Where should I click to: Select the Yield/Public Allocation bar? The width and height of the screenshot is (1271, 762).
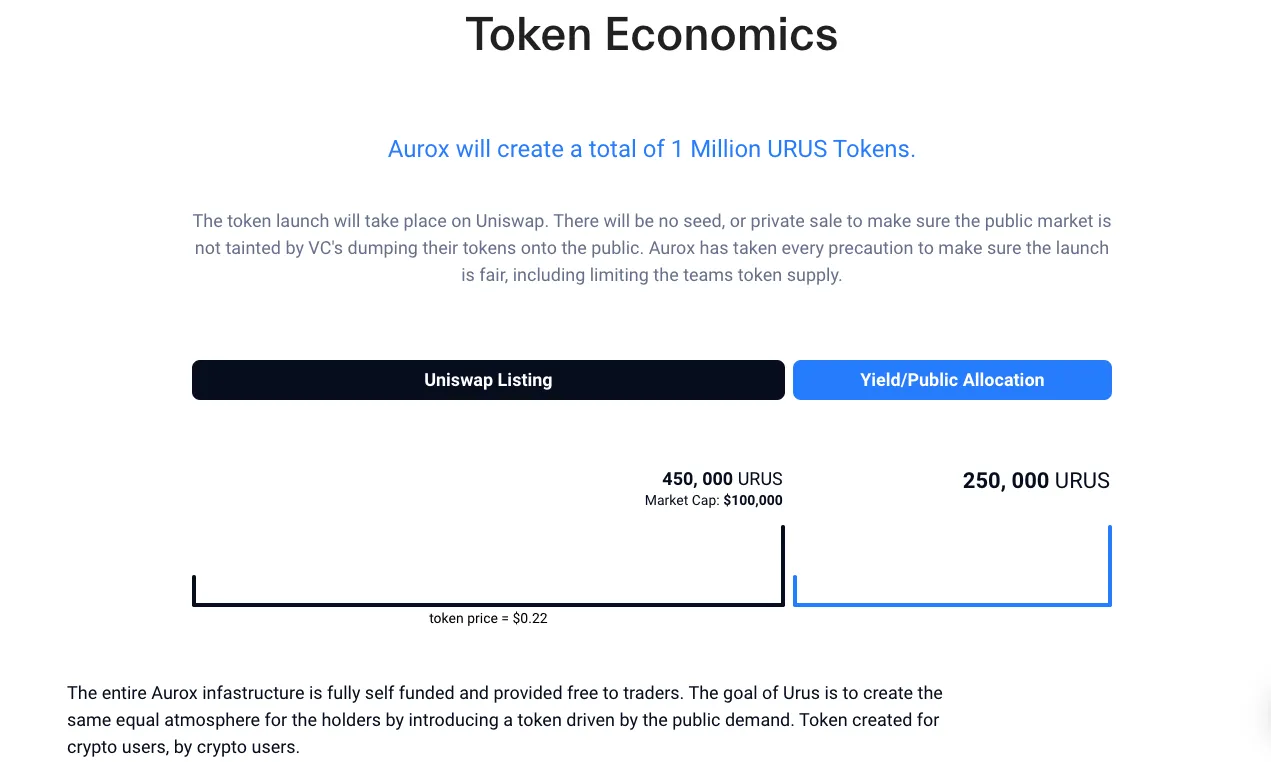pos(952,380)
